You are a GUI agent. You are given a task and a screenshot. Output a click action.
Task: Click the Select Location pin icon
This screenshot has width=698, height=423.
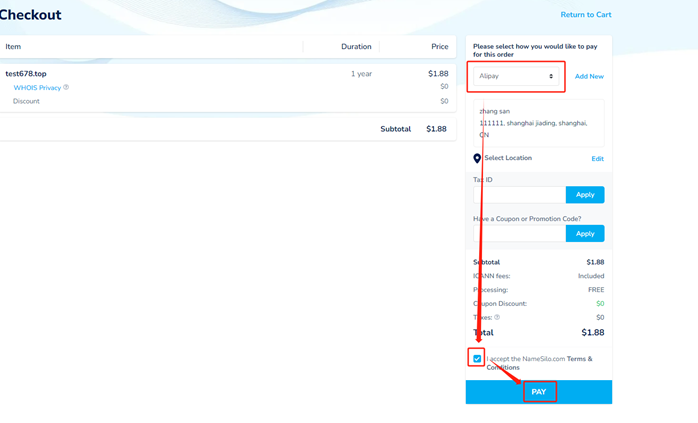477,159
